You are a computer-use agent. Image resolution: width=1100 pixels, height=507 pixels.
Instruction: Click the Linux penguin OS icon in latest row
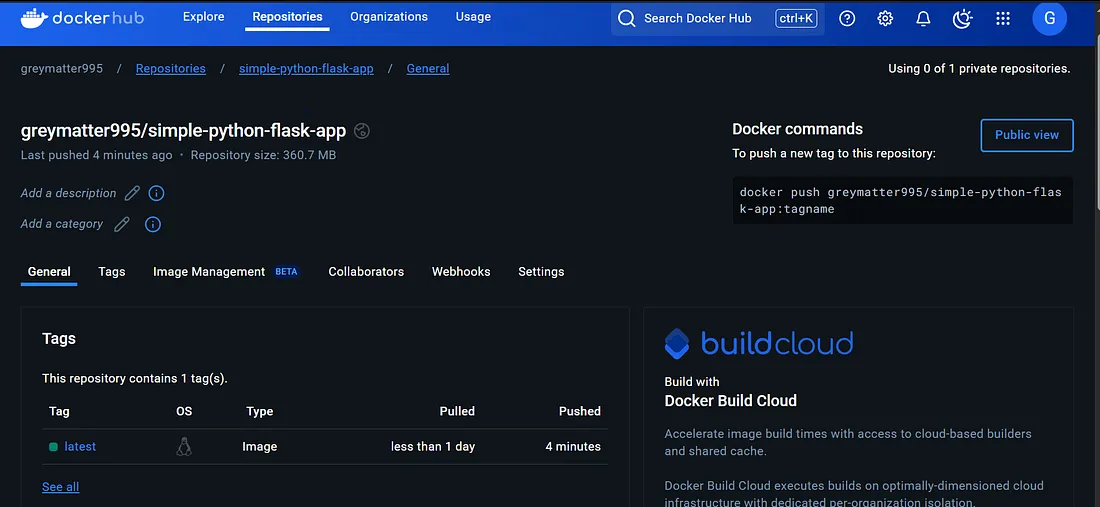coord(184,447)
